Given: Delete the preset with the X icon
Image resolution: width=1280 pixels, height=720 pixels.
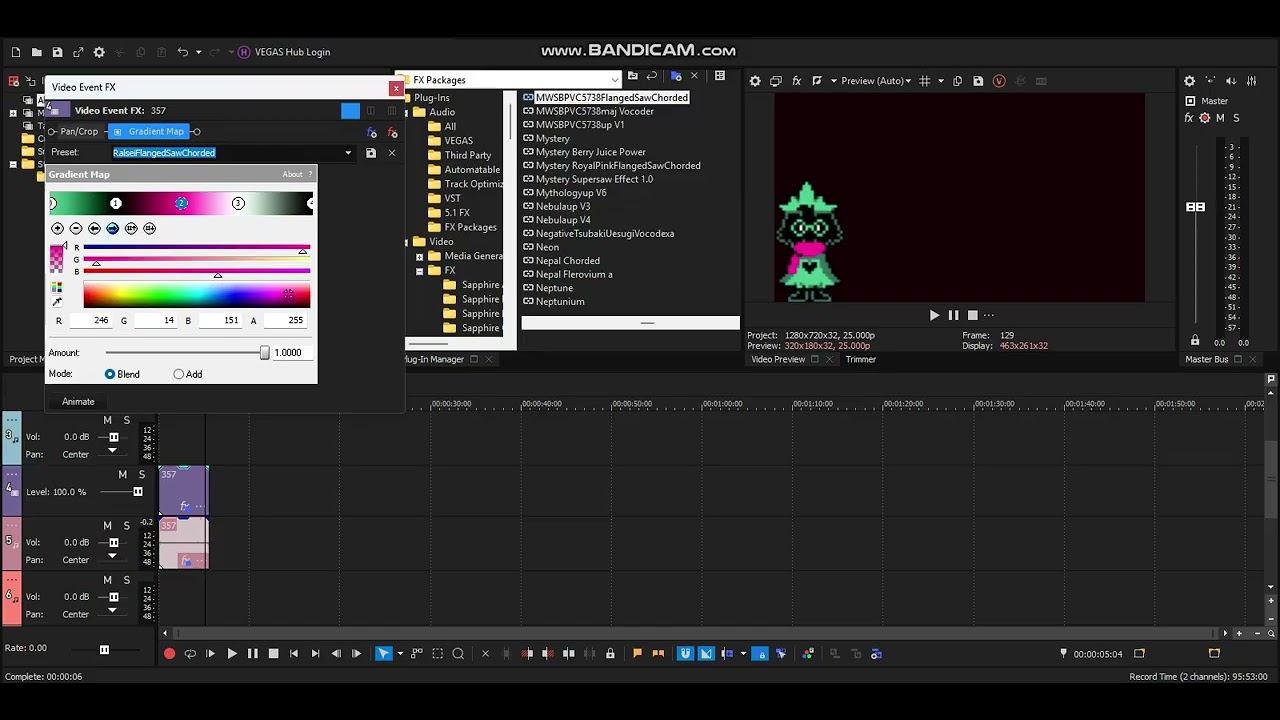Looking at the screenshot, I should pos(392,153).
